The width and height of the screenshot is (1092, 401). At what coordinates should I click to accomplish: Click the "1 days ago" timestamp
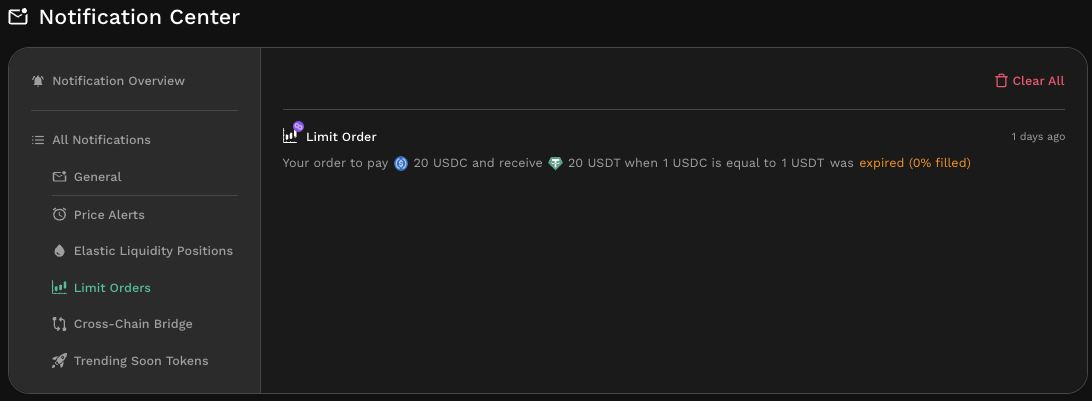click(x=1037, y=136)
